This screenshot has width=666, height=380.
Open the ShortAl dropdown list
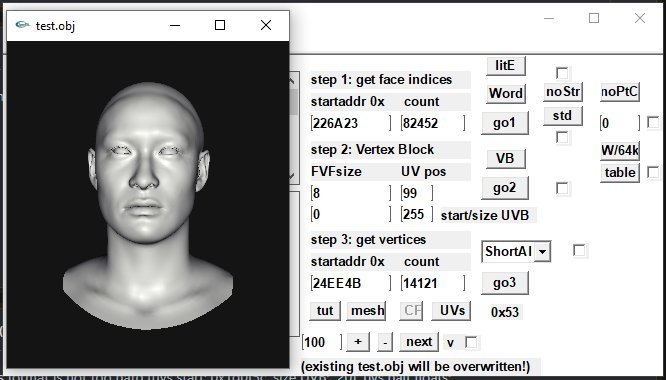coord(542,252)
